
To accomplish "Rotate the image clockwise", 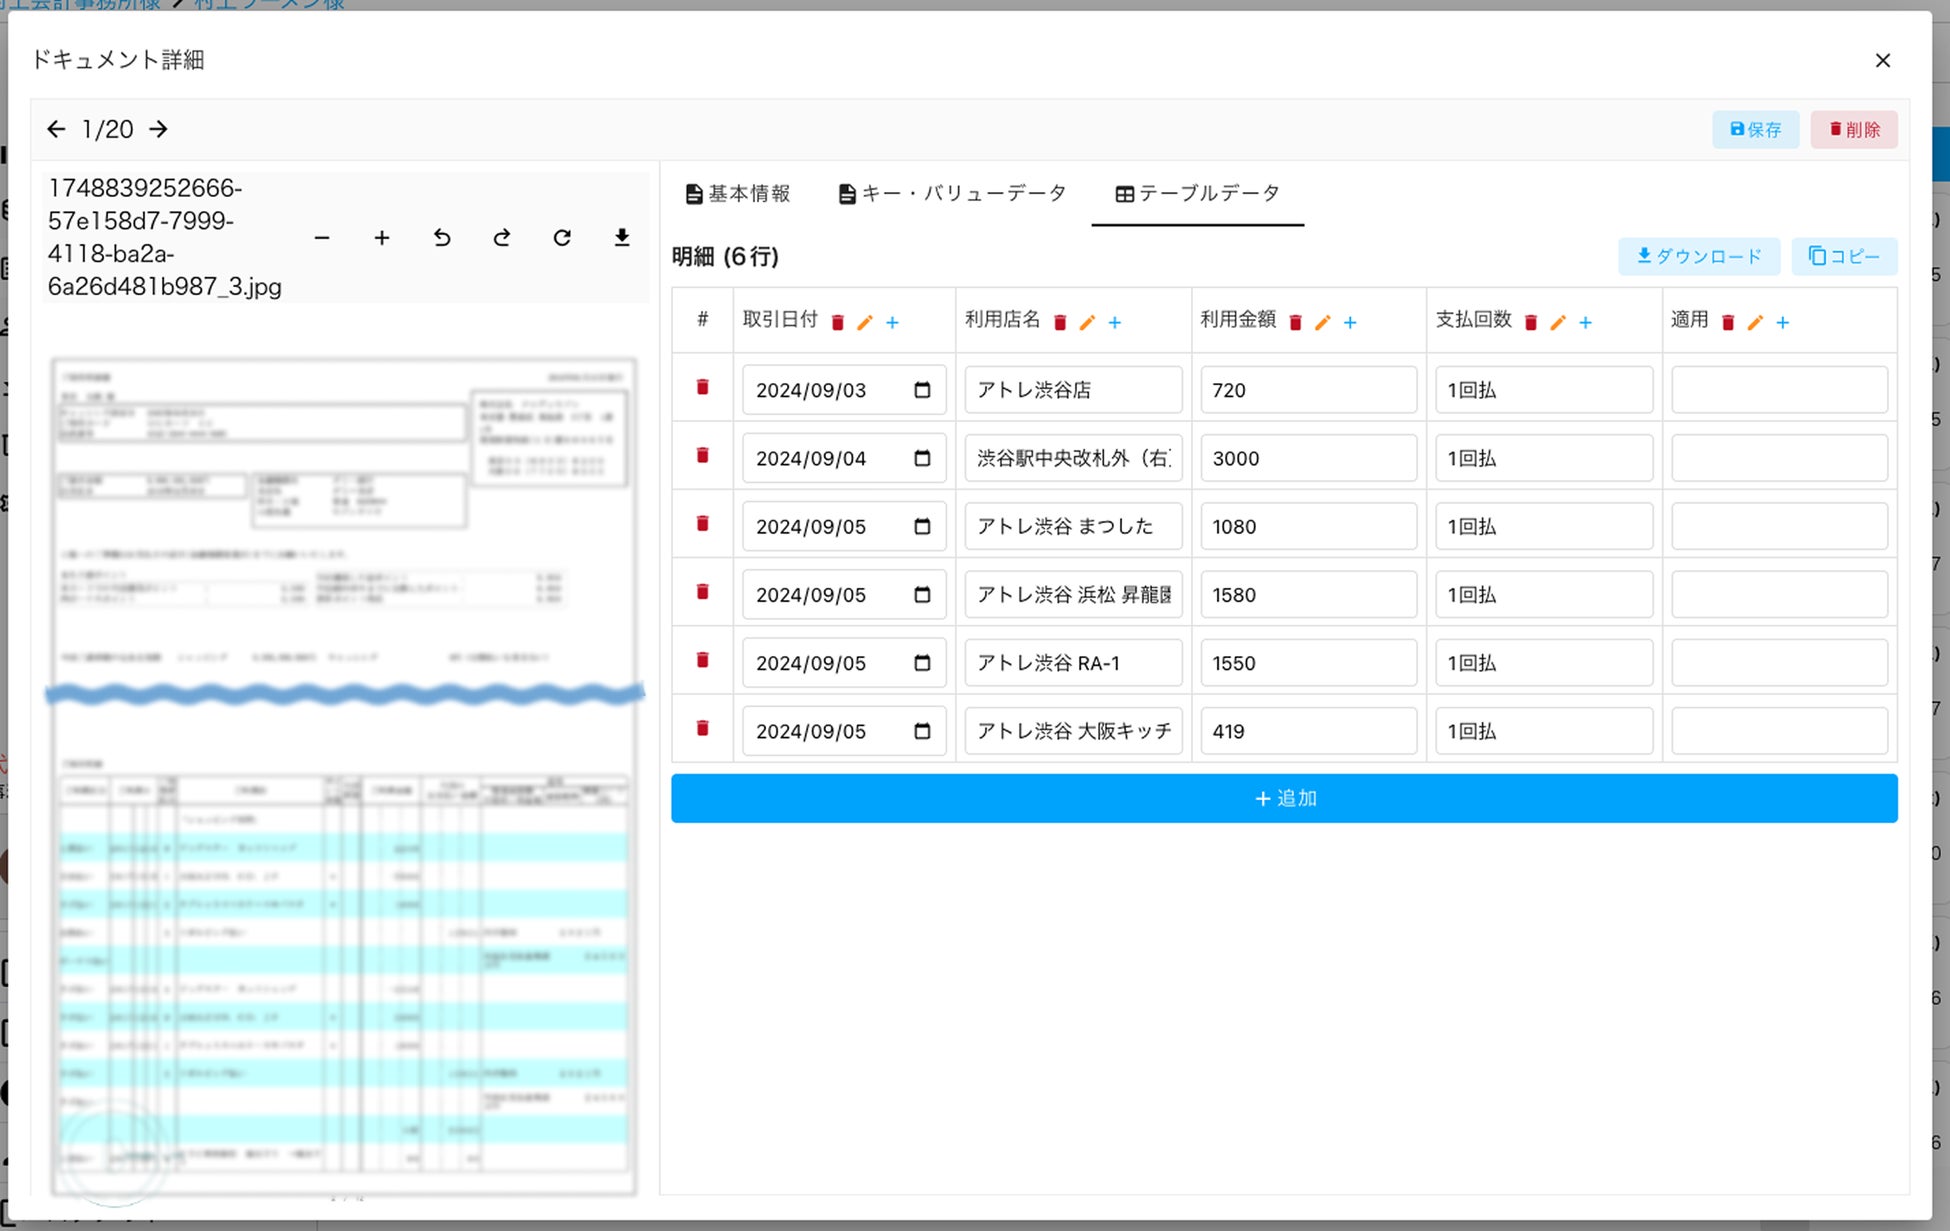I will point(502,238).
